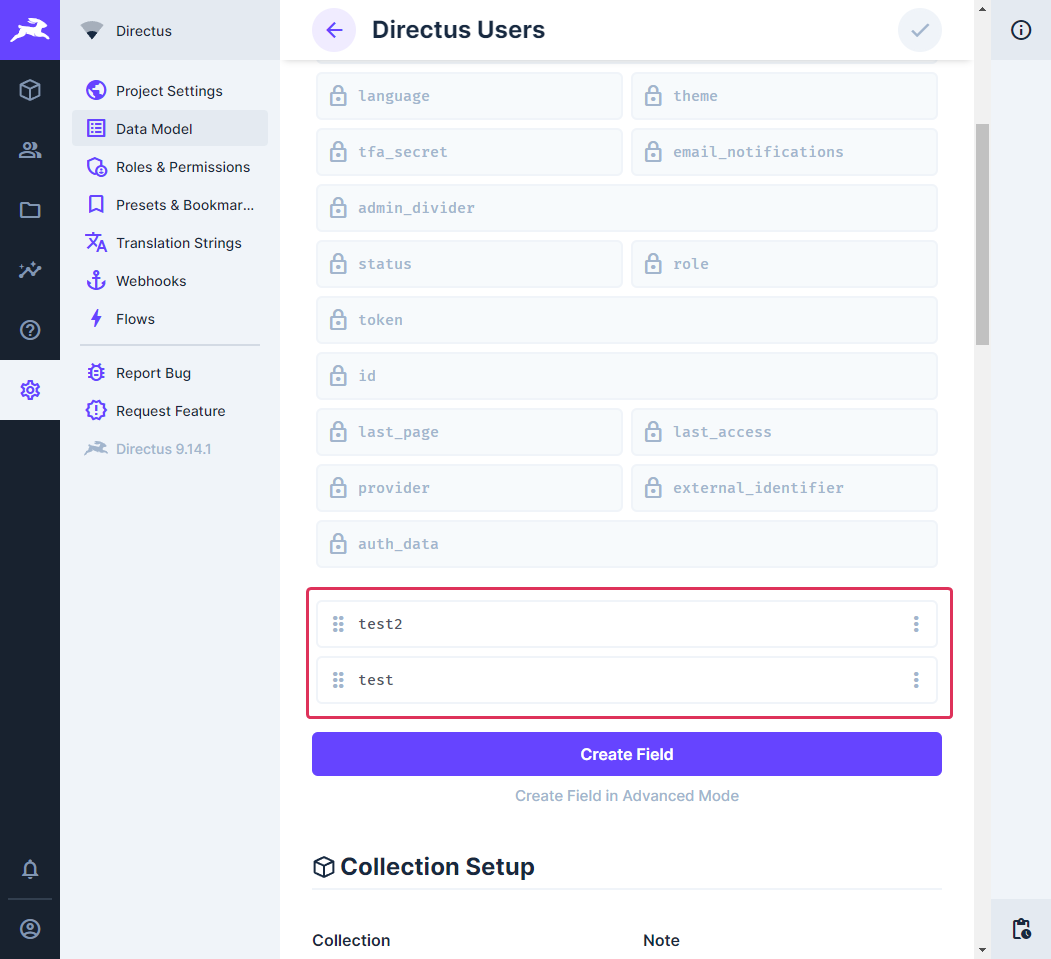
Task: Click the vertical scrollbar thumb
Action: click(x=982, y=235)
